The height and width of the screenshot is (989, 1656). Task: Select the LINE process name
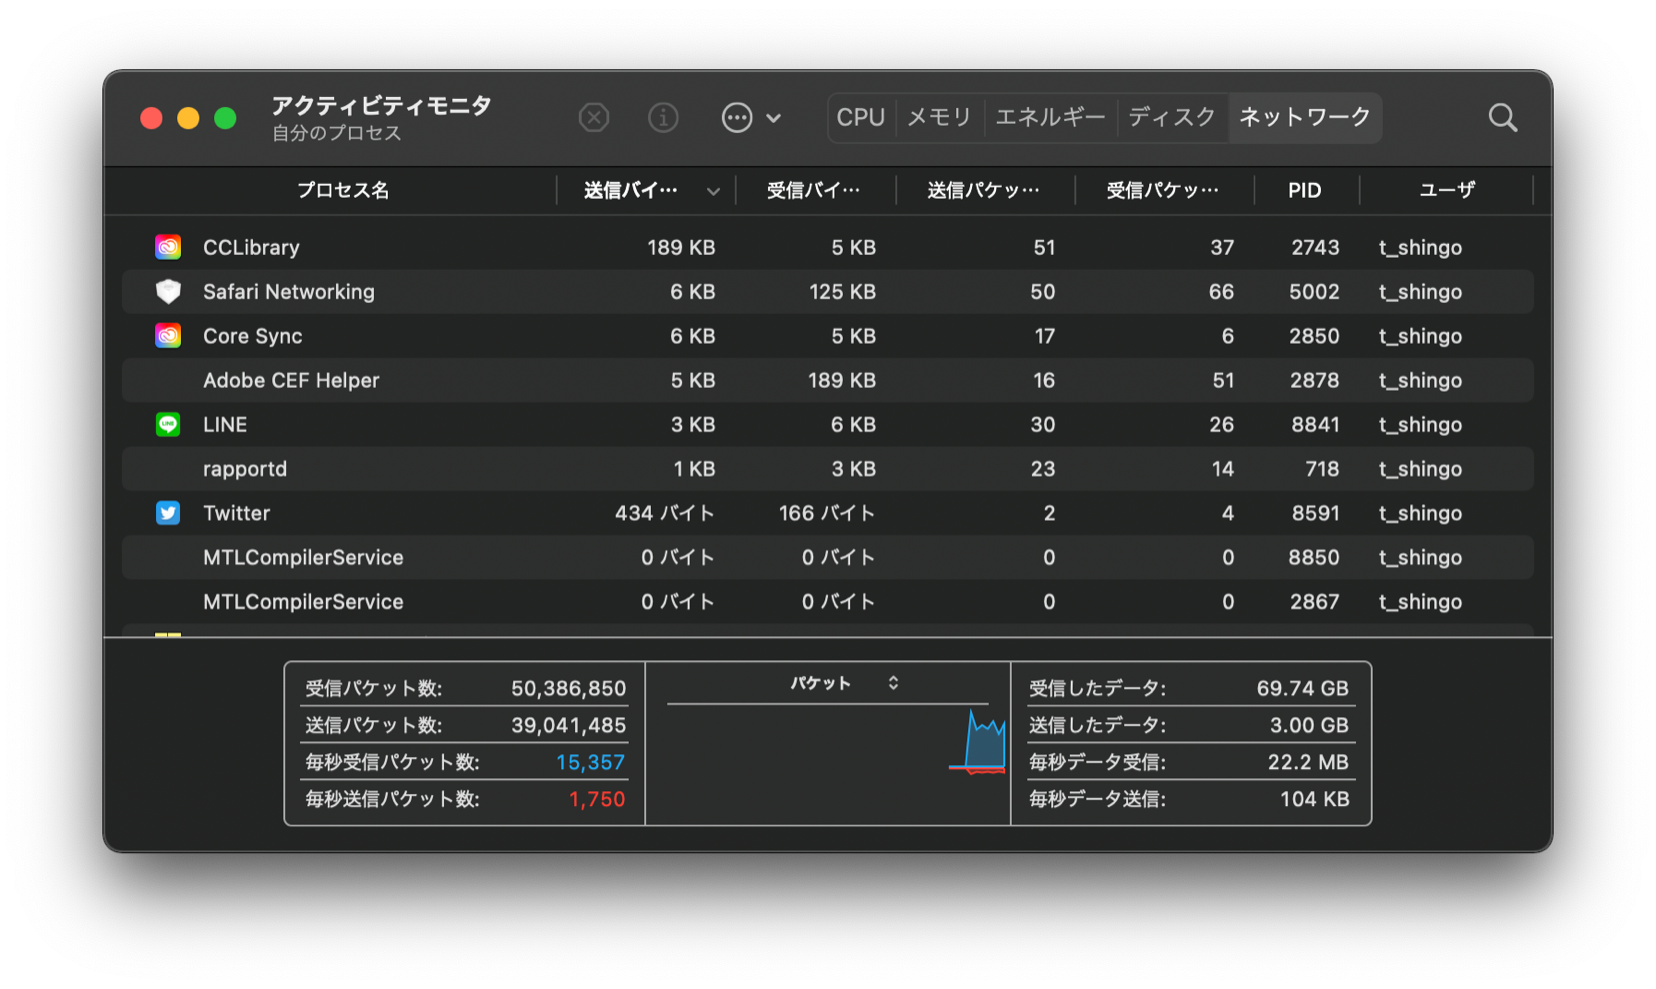click(x=225, y=424)
